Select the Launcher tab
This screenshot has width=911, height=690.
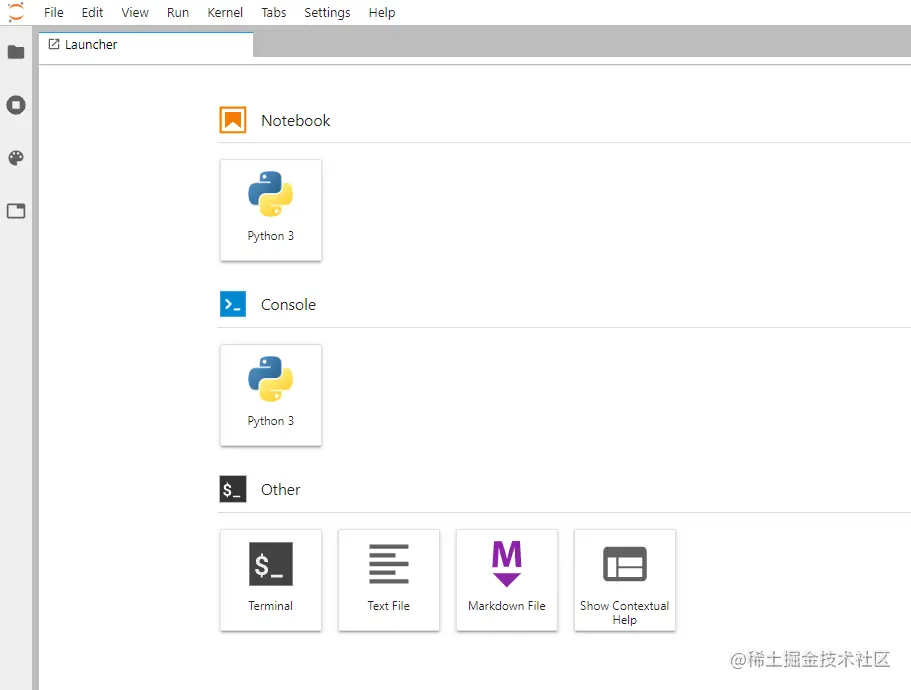146,45
